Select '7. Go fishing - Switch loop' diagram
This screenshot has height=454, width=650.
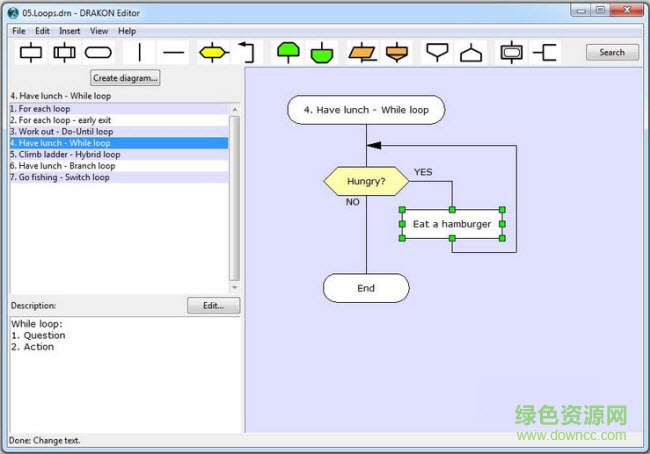click(60, 177)
